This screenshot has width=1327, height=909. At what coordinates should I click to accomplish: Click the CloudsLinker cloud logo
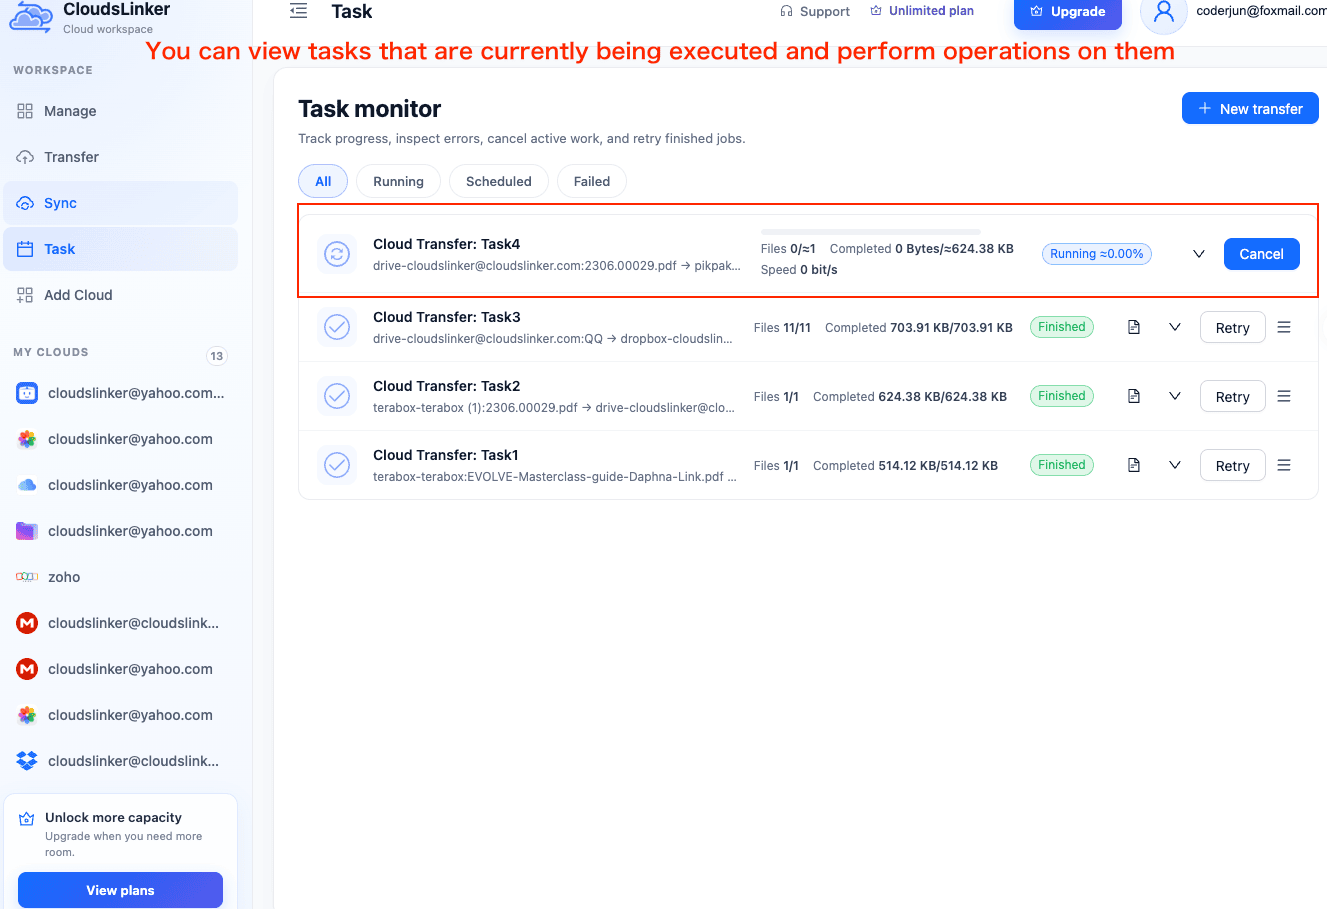coord(31,17)
